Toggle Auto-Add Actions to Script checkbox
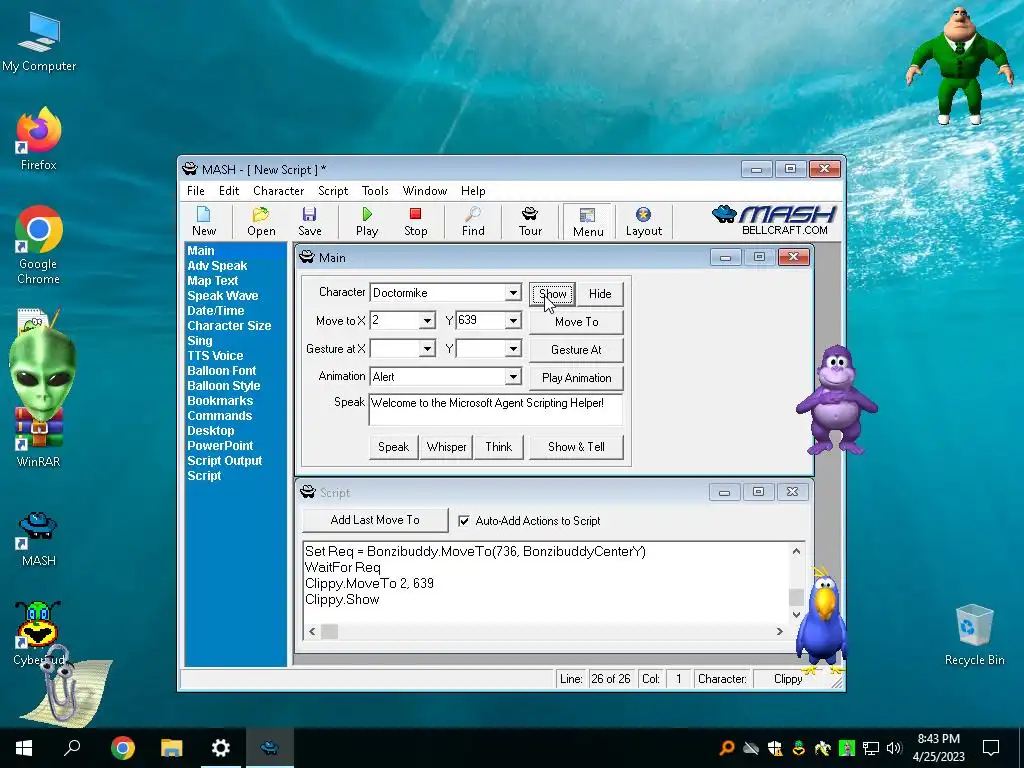The width and height of the screenshot is (1024, 768). 464,520
